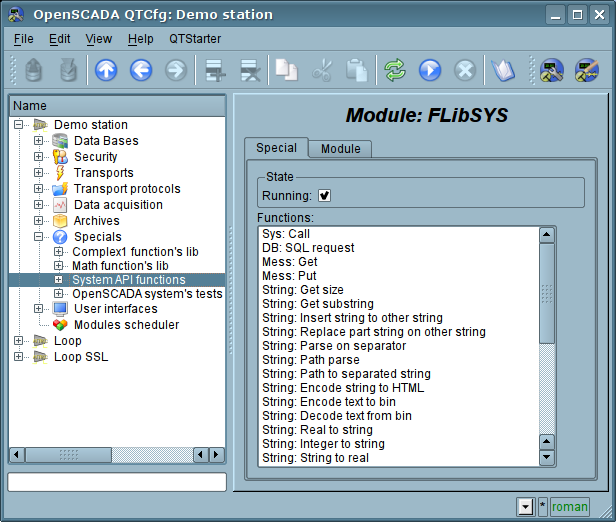Click the Data acquisition chart icon
616x522 pixels.
[x=60, y=205]
